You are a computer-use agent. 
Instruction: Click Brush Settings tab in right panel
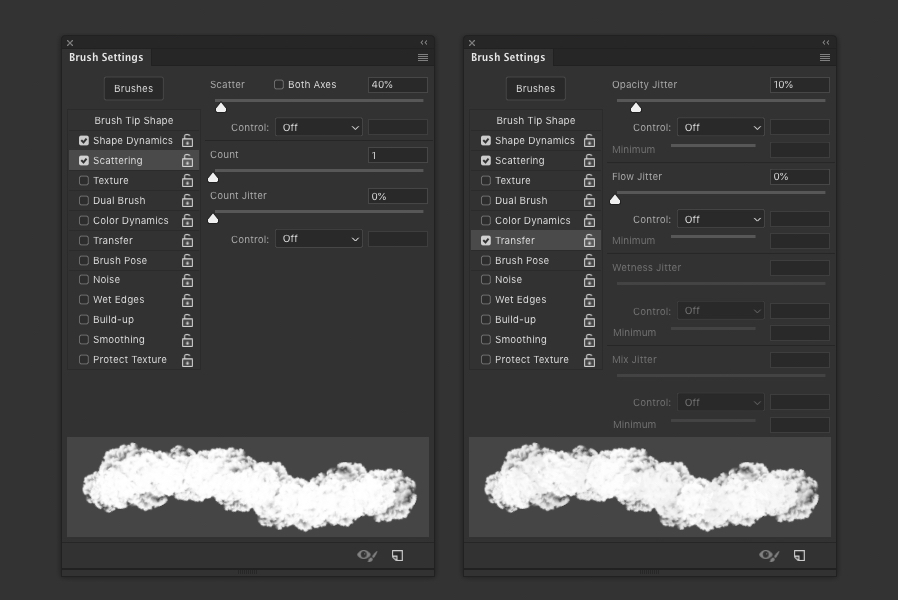pyautogui.click(x=509, y=57)
